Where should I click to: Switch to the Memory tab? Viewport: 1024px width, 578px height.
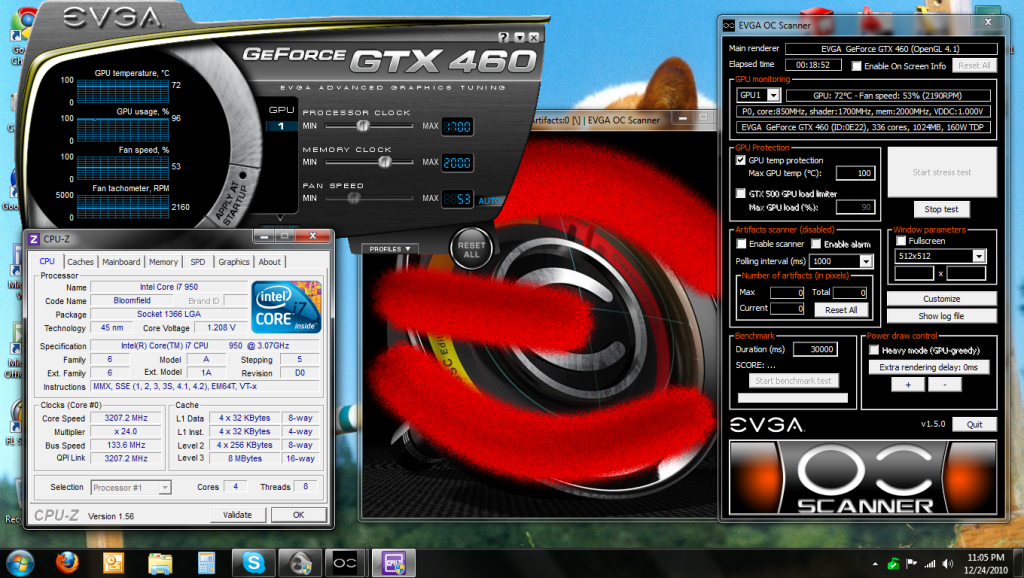(163, 262)
